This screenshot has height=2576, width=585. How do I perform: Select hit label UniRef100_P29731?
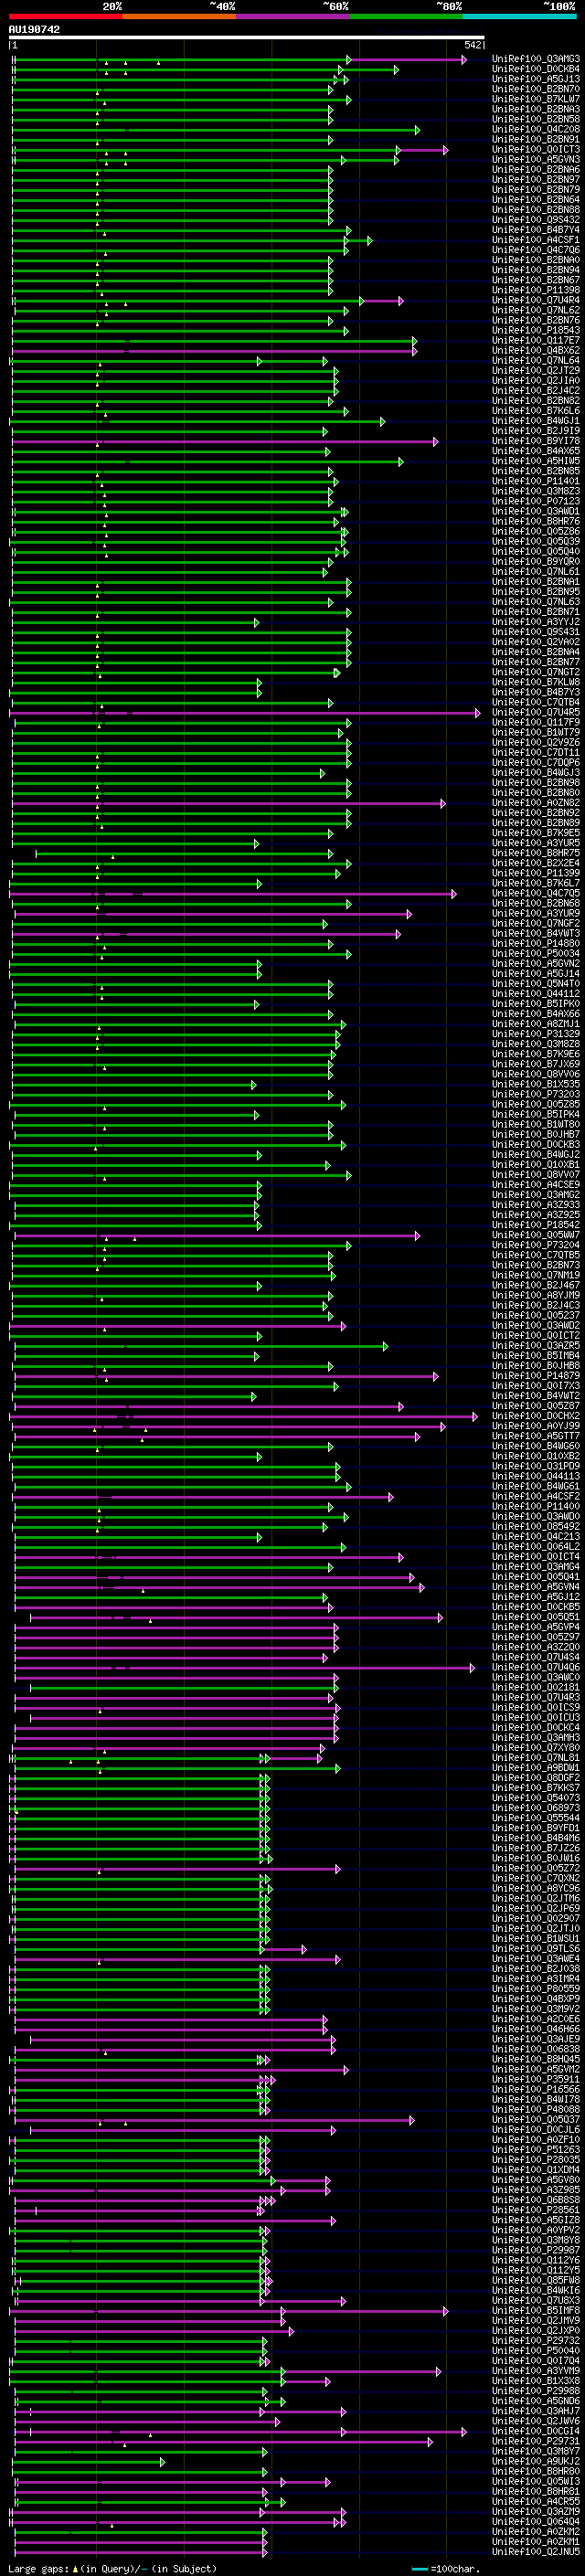click(536, 2442)
